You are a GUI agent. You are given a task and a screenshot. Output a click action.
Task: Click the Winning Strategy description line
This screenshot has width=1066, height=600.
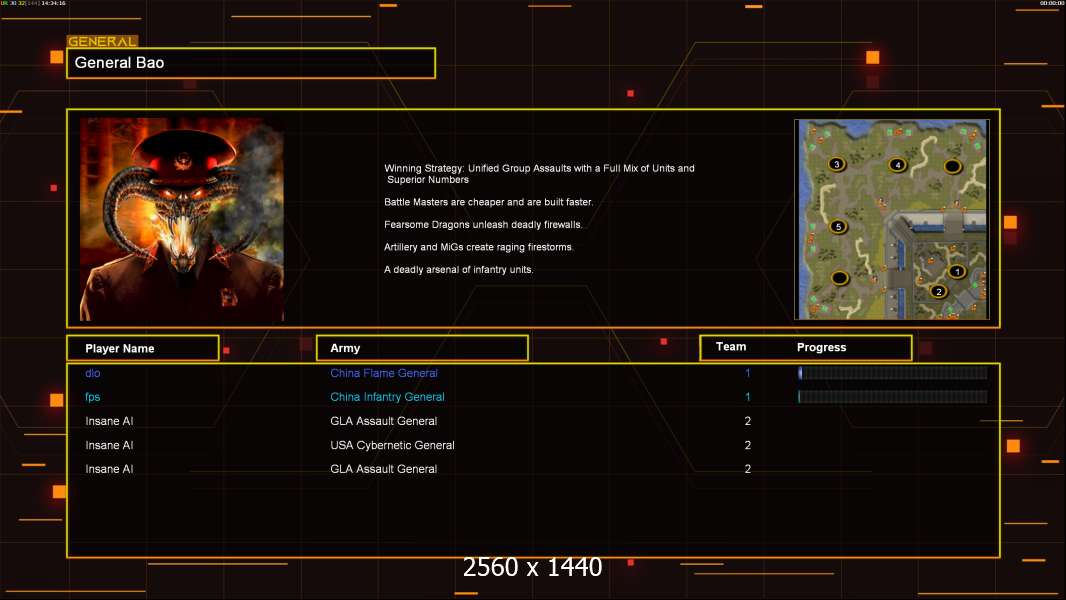point(539,174)
